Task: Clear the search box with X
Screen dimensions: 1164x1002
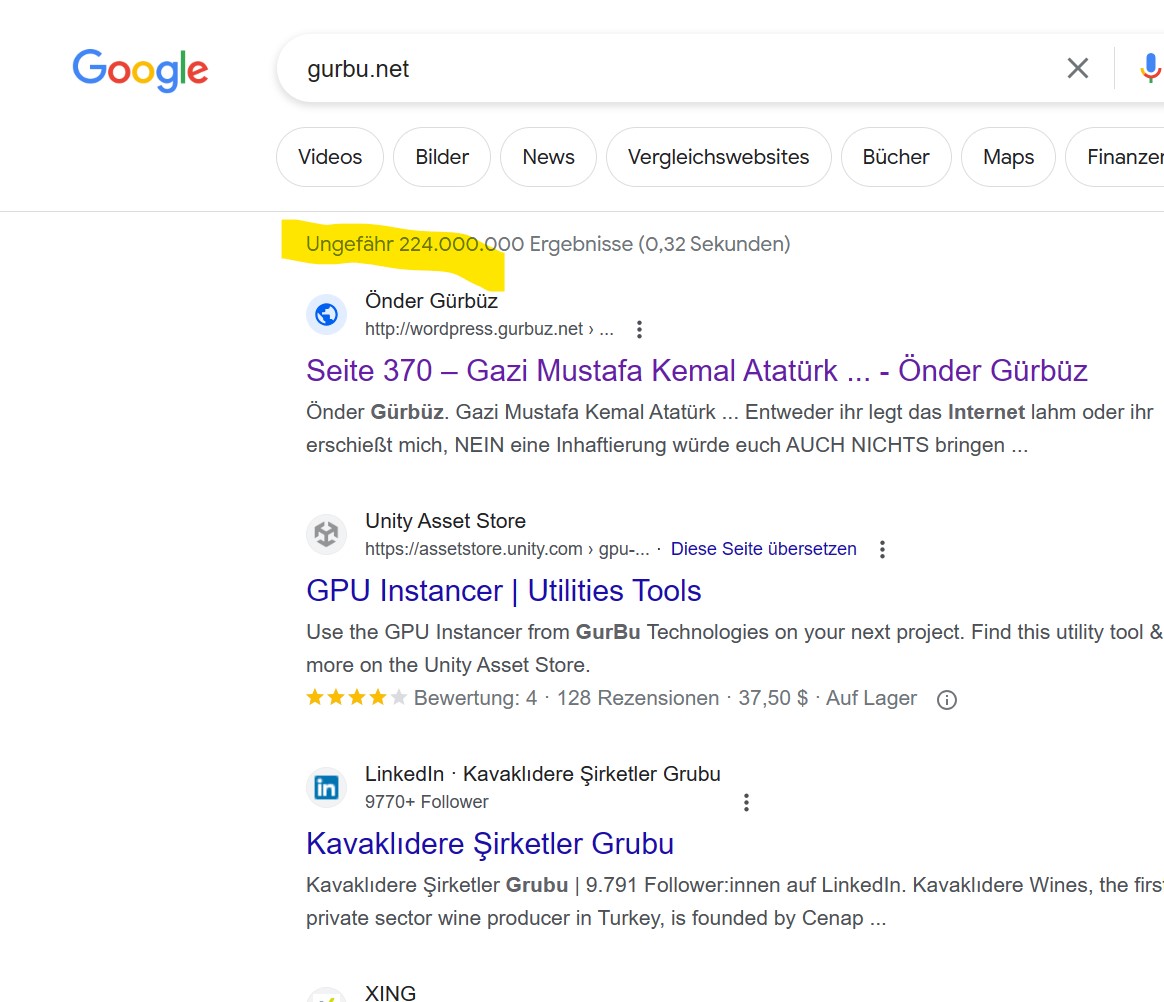Action: (1077, 68)
